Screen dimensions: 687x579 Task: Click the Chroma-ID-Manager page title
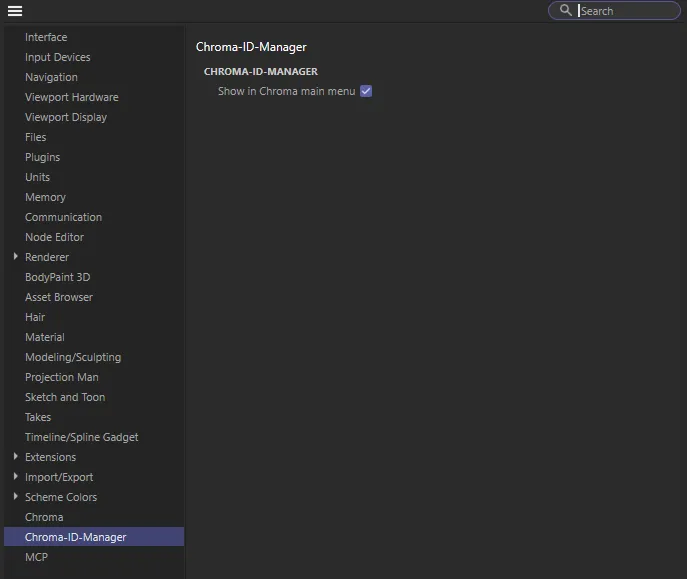point(251,47)
